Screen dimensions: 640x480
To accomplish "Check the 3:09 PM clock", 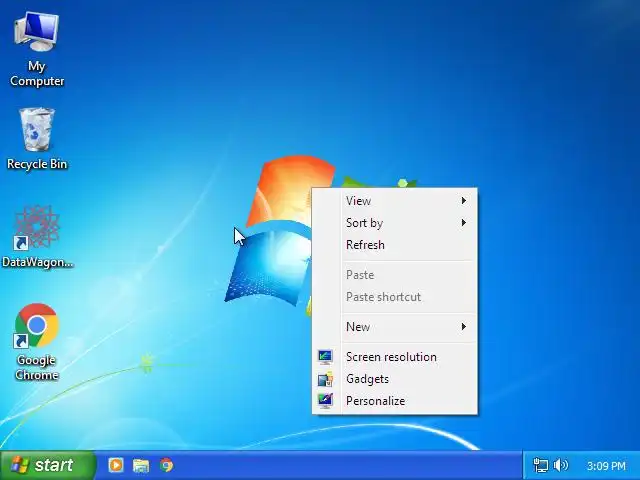I will (x=606, y=466).
